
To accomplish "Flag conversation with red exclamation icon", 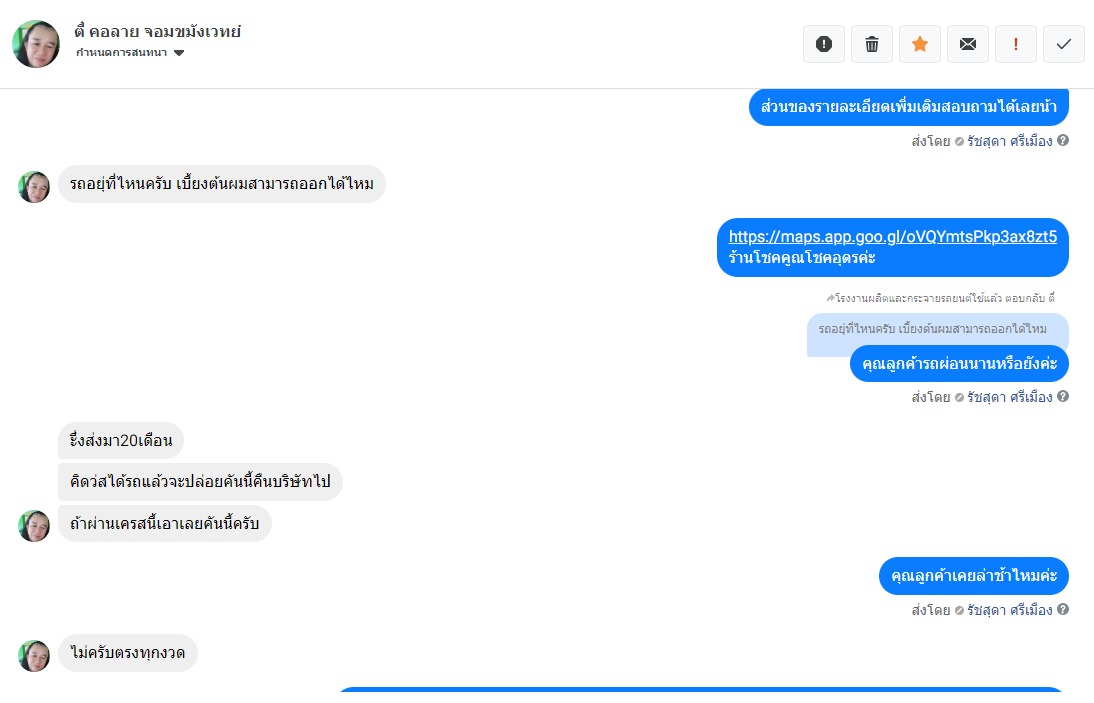I will click(x=1016, y=44).
